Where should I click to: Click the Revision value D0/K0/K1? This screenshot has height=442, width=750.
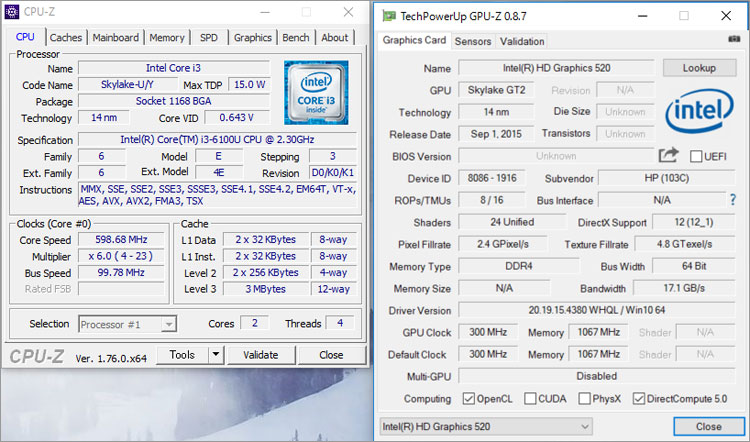click(332, 173)
